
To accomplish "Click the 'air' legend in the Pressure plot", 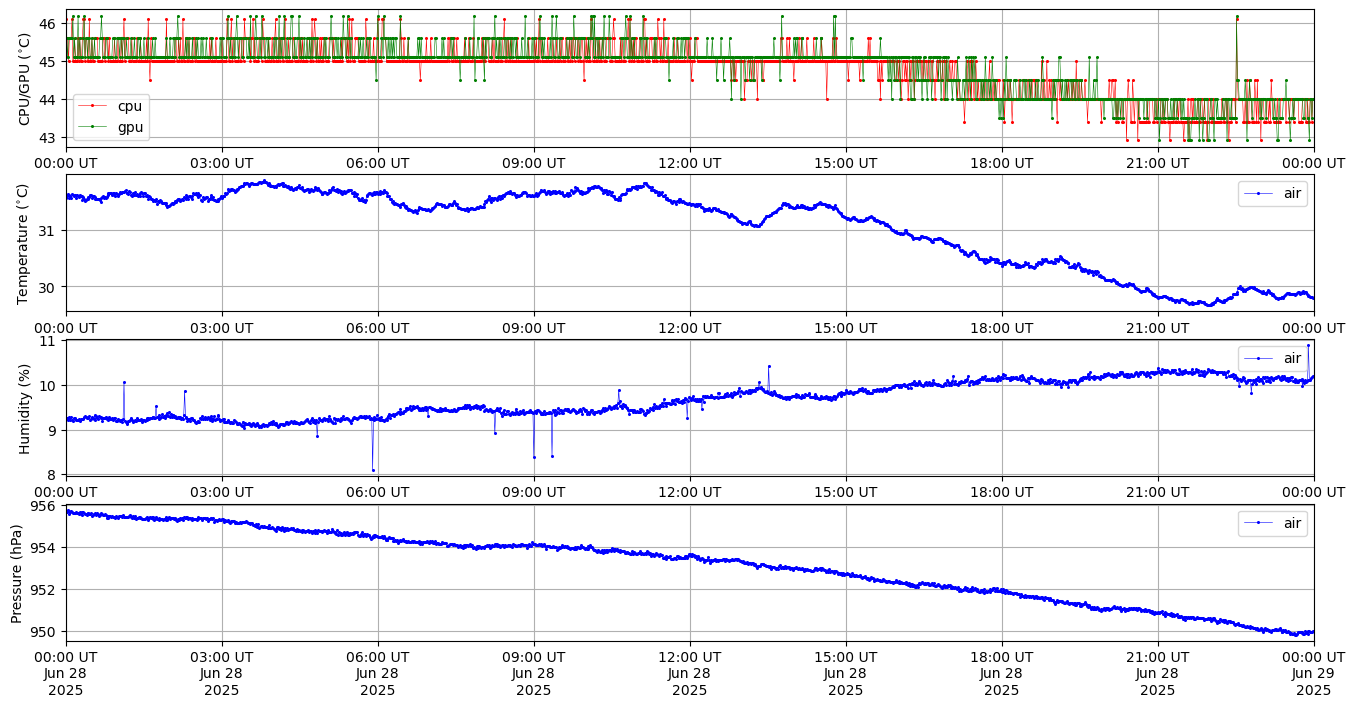I will click(1273, 523).
